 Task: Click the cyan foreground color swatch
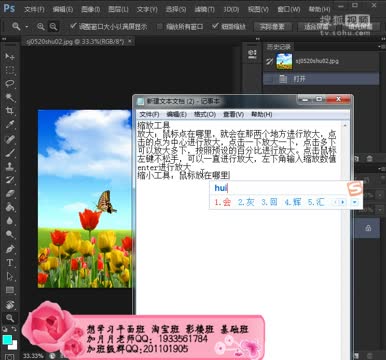click(x=7, y=339)
